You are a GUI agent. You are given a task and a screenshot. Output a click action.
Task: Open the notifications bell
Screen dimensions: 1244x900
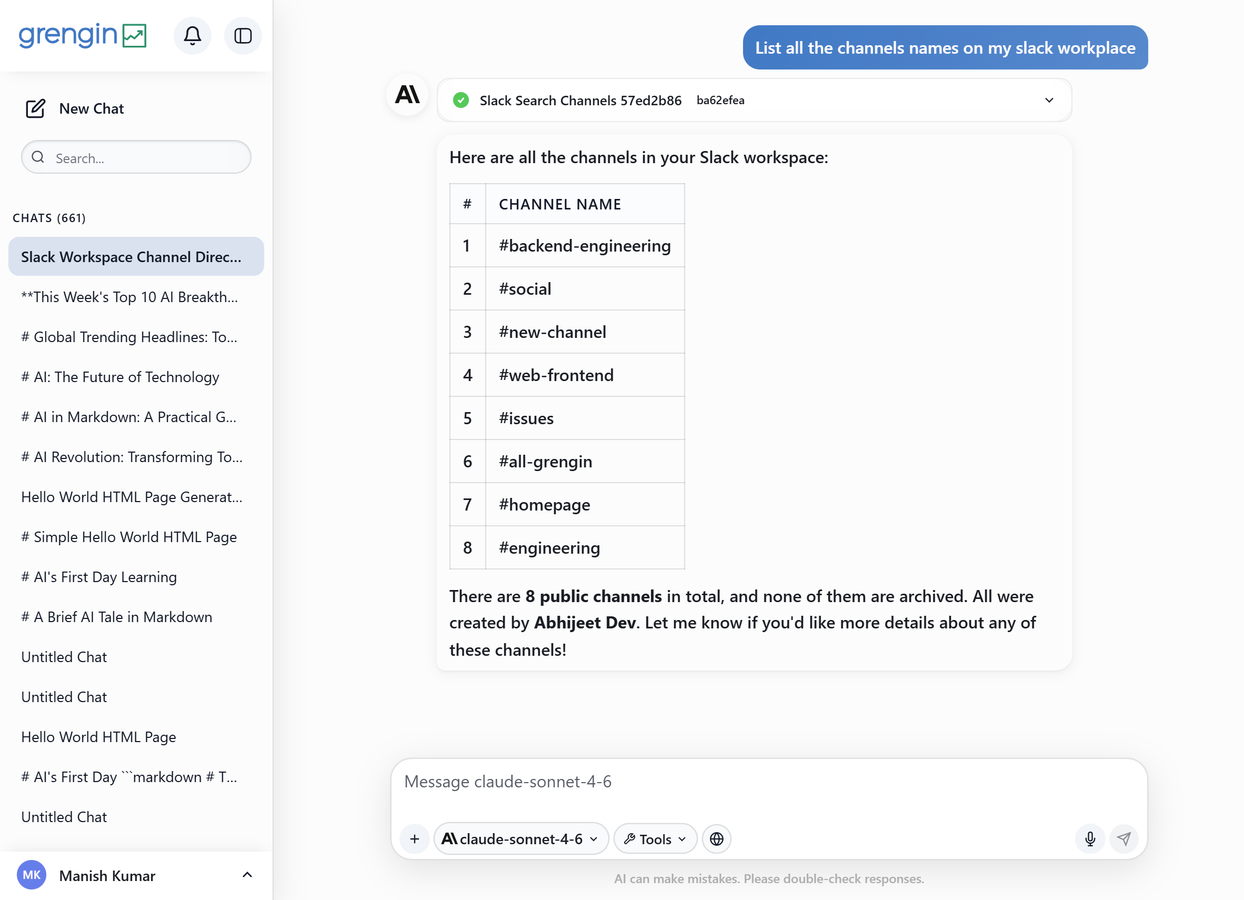192,36
